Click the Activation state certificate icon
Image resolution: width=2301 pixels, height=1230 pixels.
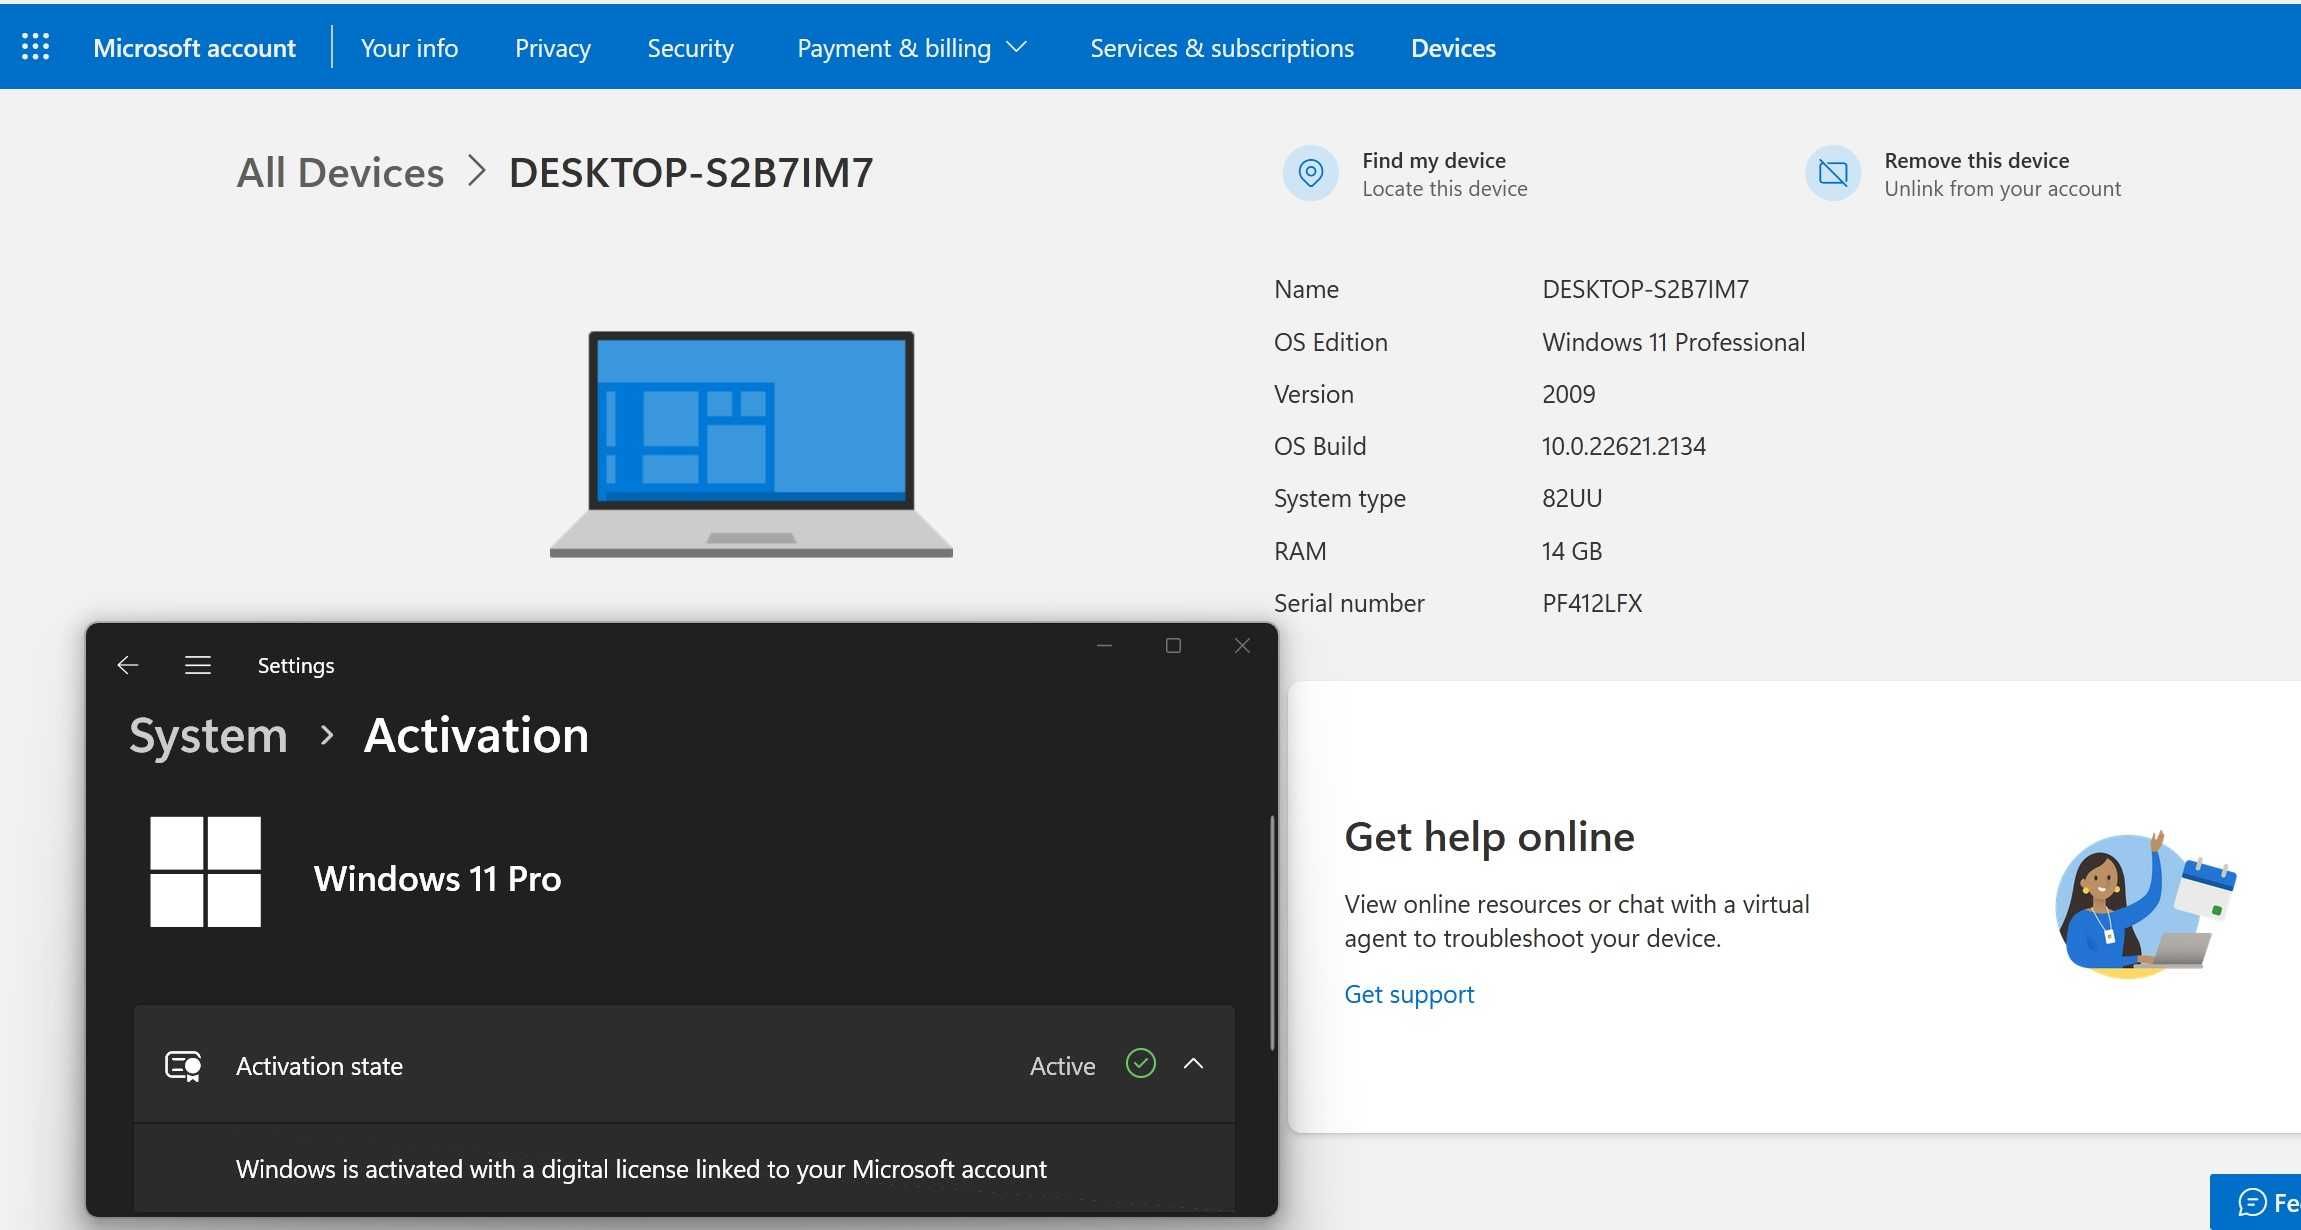click(x=183, y=1066)
